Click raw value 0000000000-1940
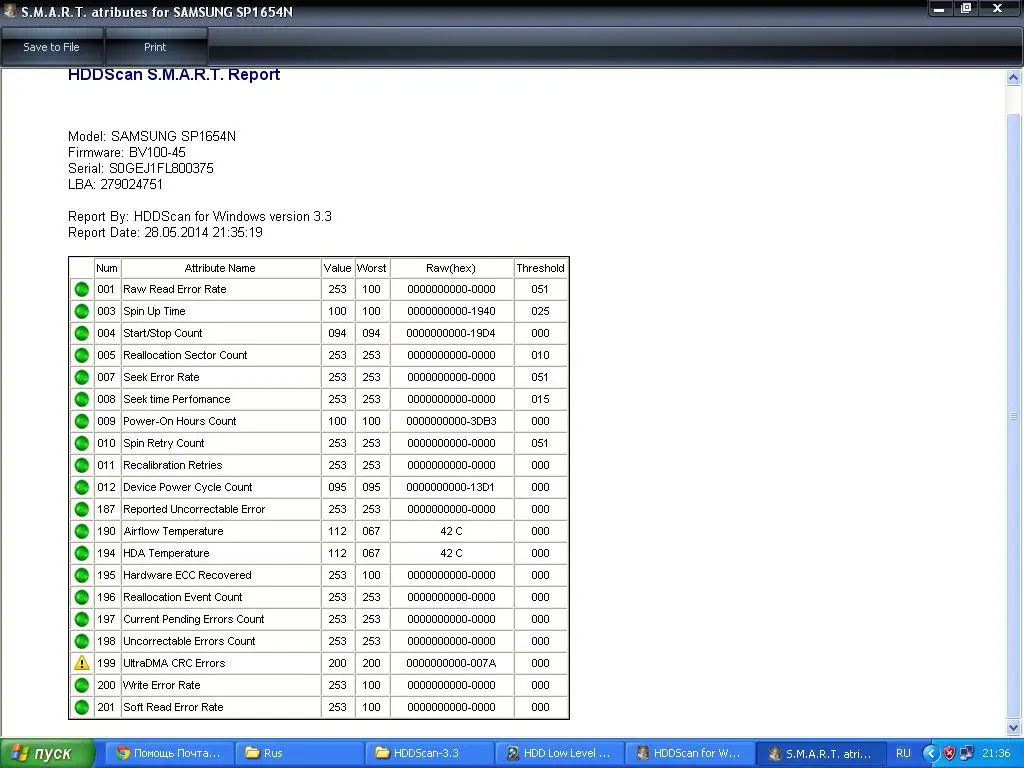This screenshot has height=768, width=1024. [451, 312]
